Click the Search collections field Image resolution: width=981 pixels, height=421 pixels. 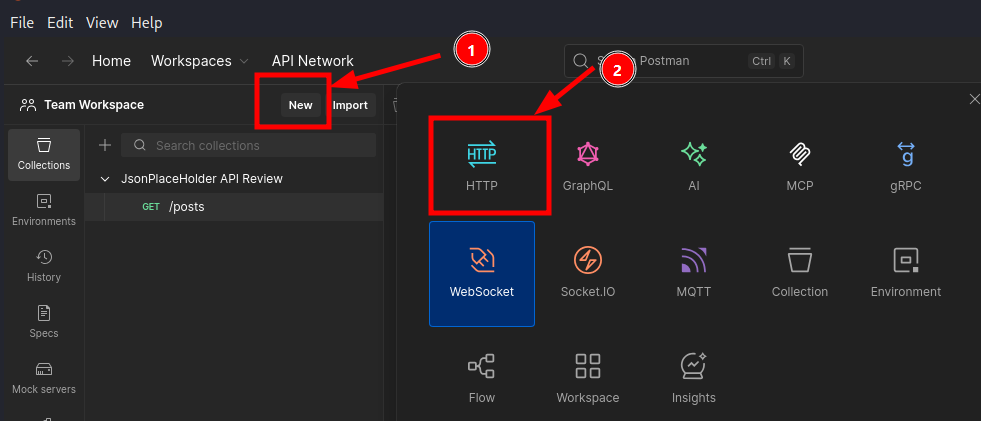248,145
